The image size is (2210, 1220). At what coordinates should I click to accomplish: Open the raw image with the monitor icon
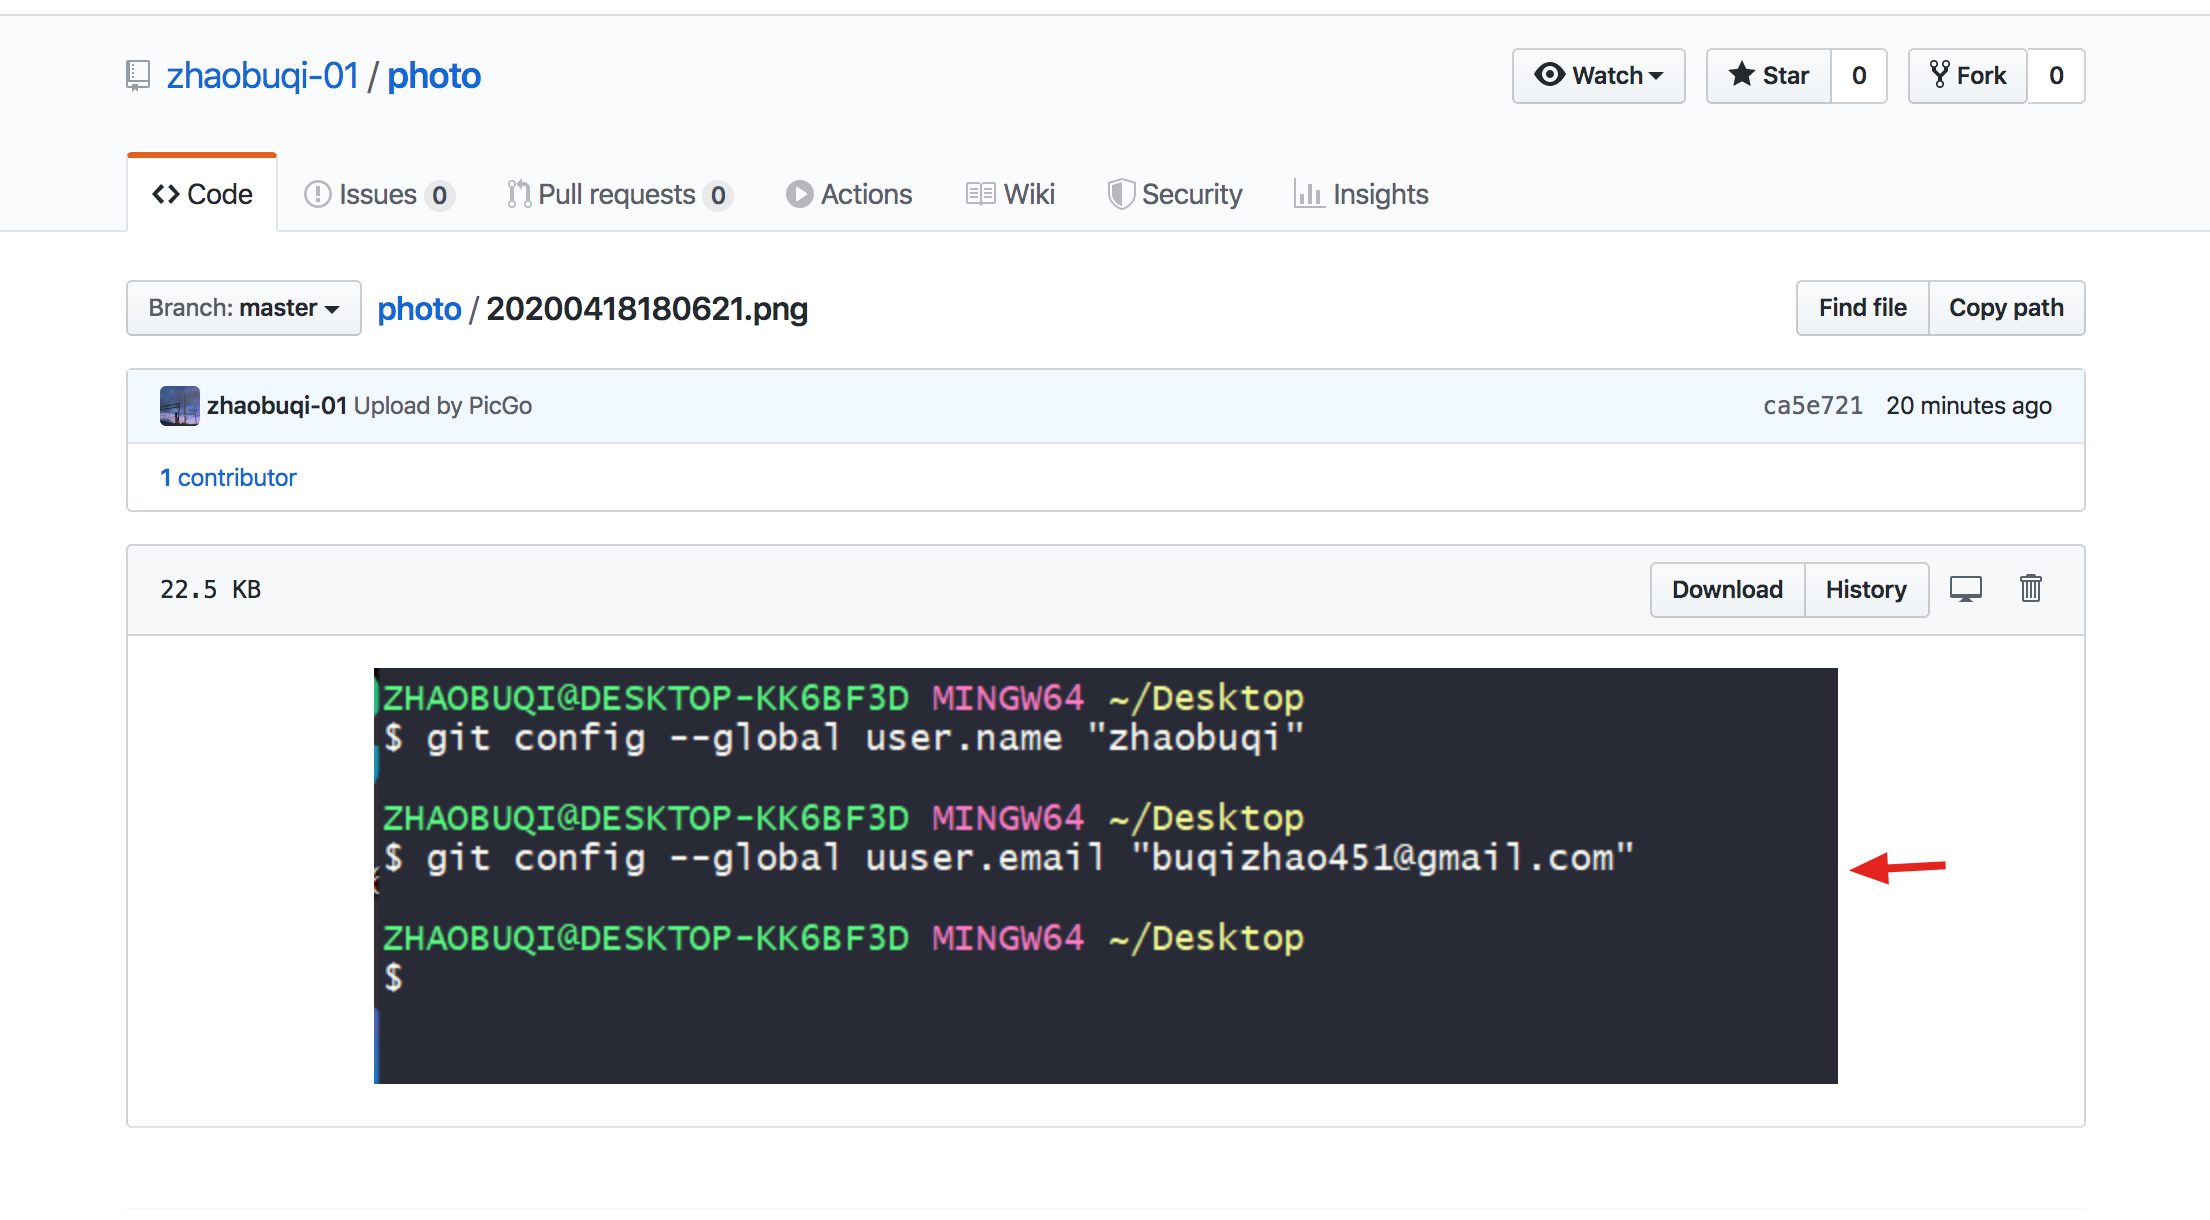tap(1966, 589)
